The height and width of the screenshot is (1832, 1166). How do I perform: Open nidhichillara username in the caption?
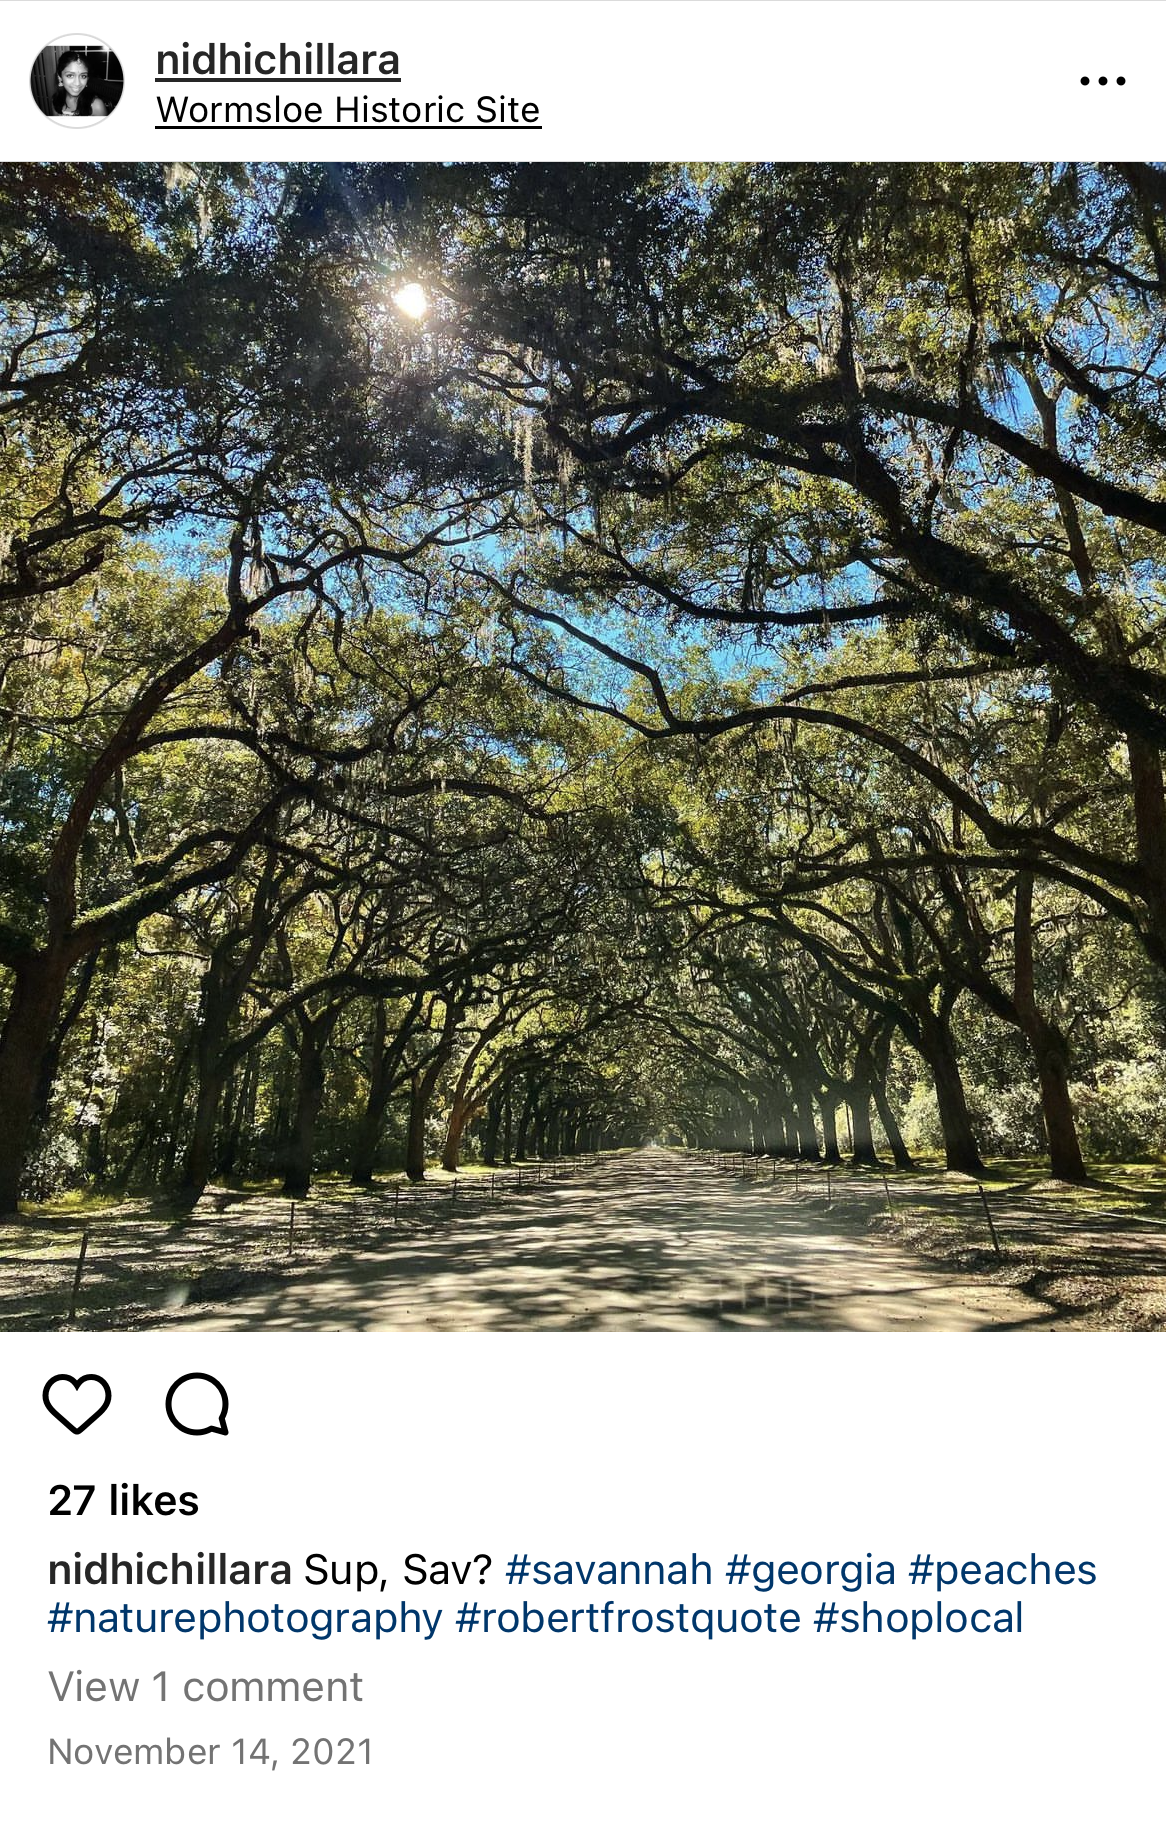pyautogui.click(x=170, y=1570)
